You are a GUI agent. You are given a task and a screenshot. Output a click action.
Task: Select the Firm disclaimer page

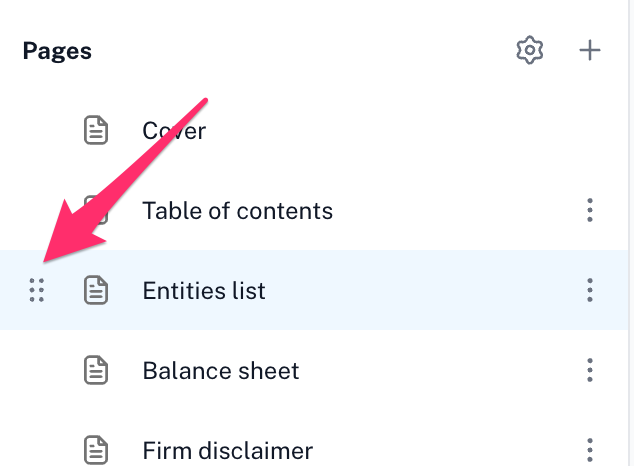click(x=228, y=450)
